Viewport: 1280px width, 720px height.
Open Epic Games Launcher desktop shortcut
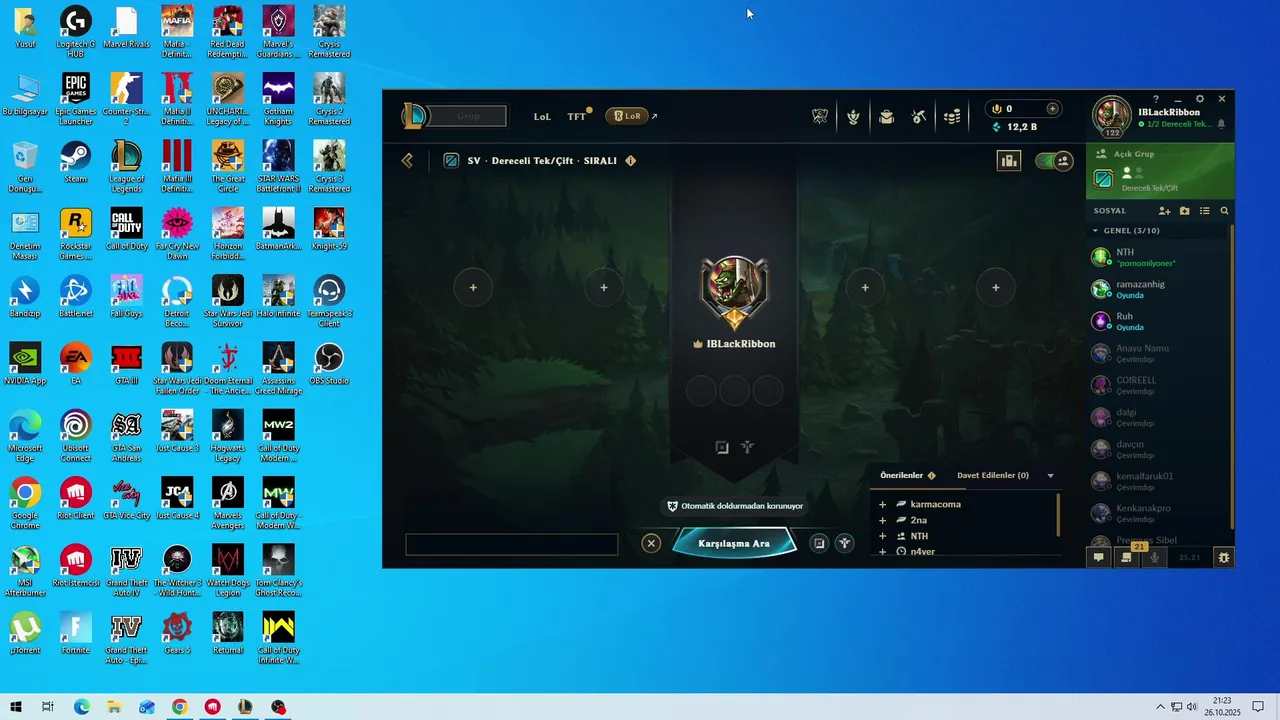tap(75, 99)
